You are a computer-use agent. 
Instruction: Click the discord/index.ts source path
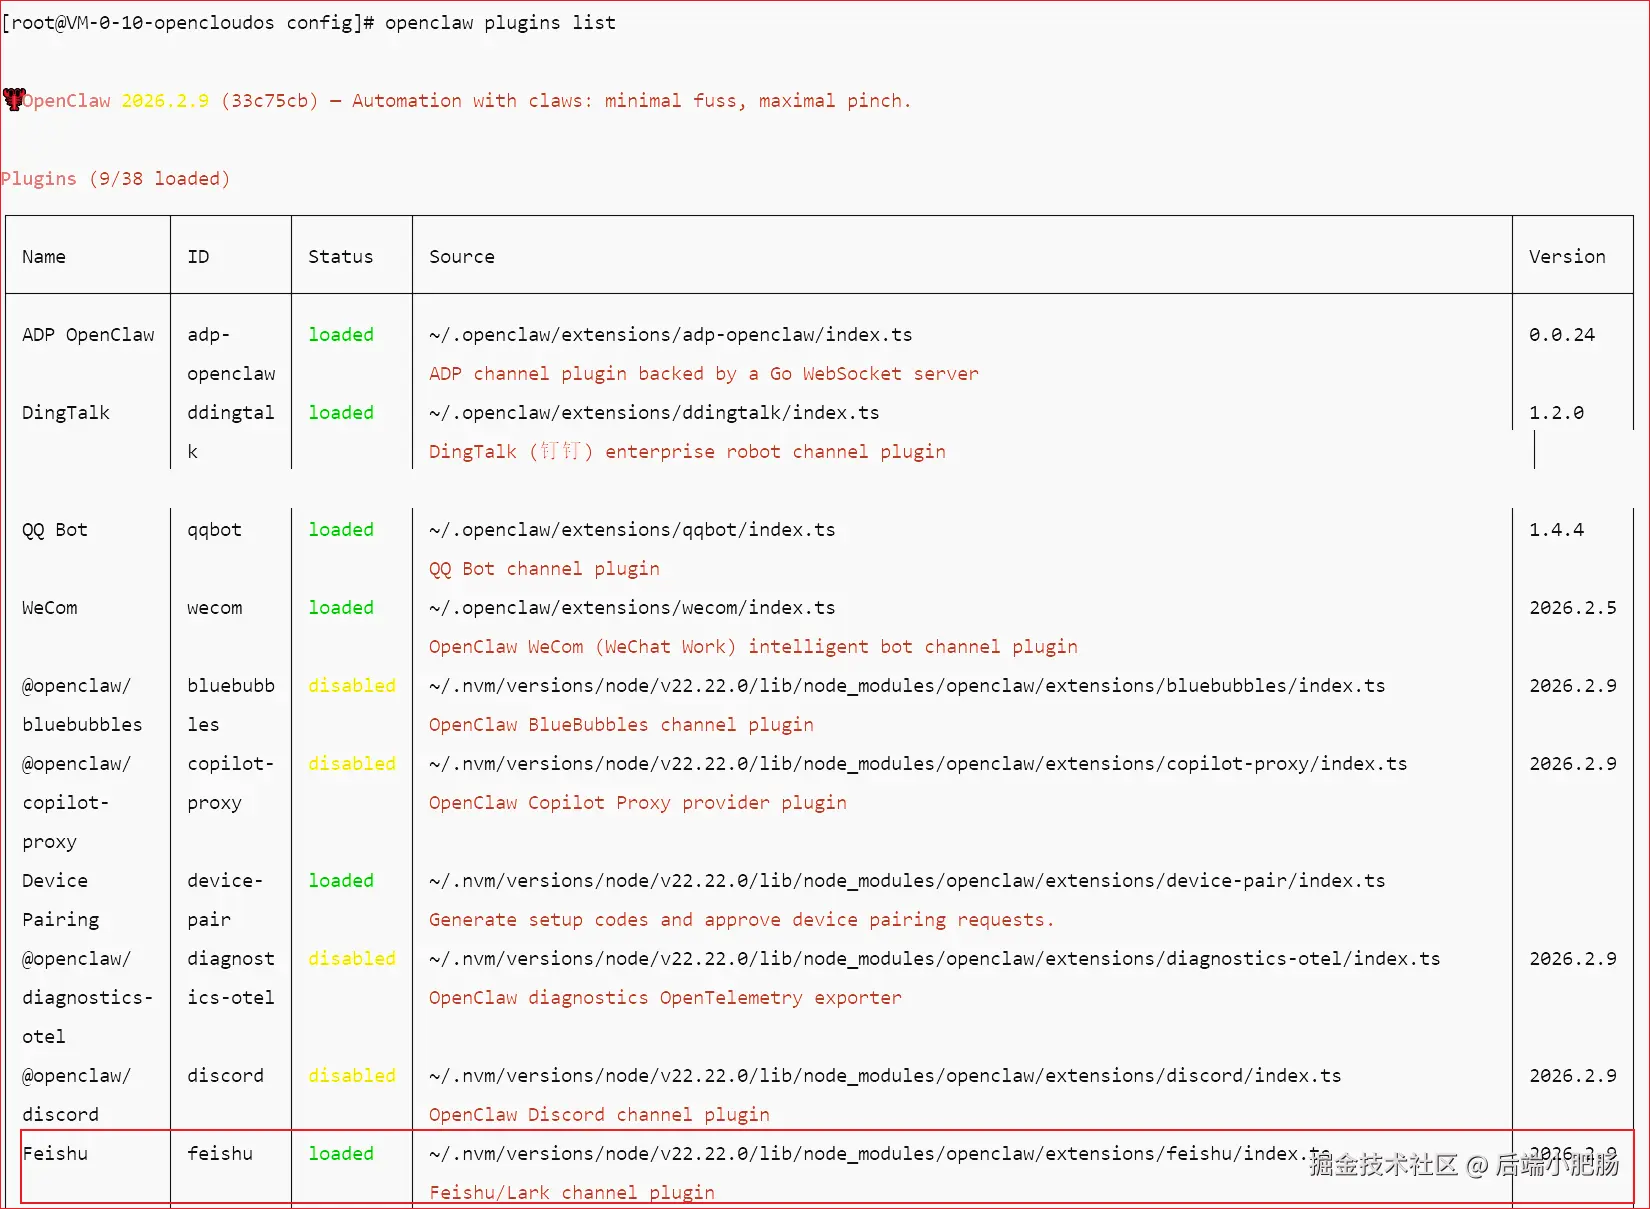coord(885,1076)
